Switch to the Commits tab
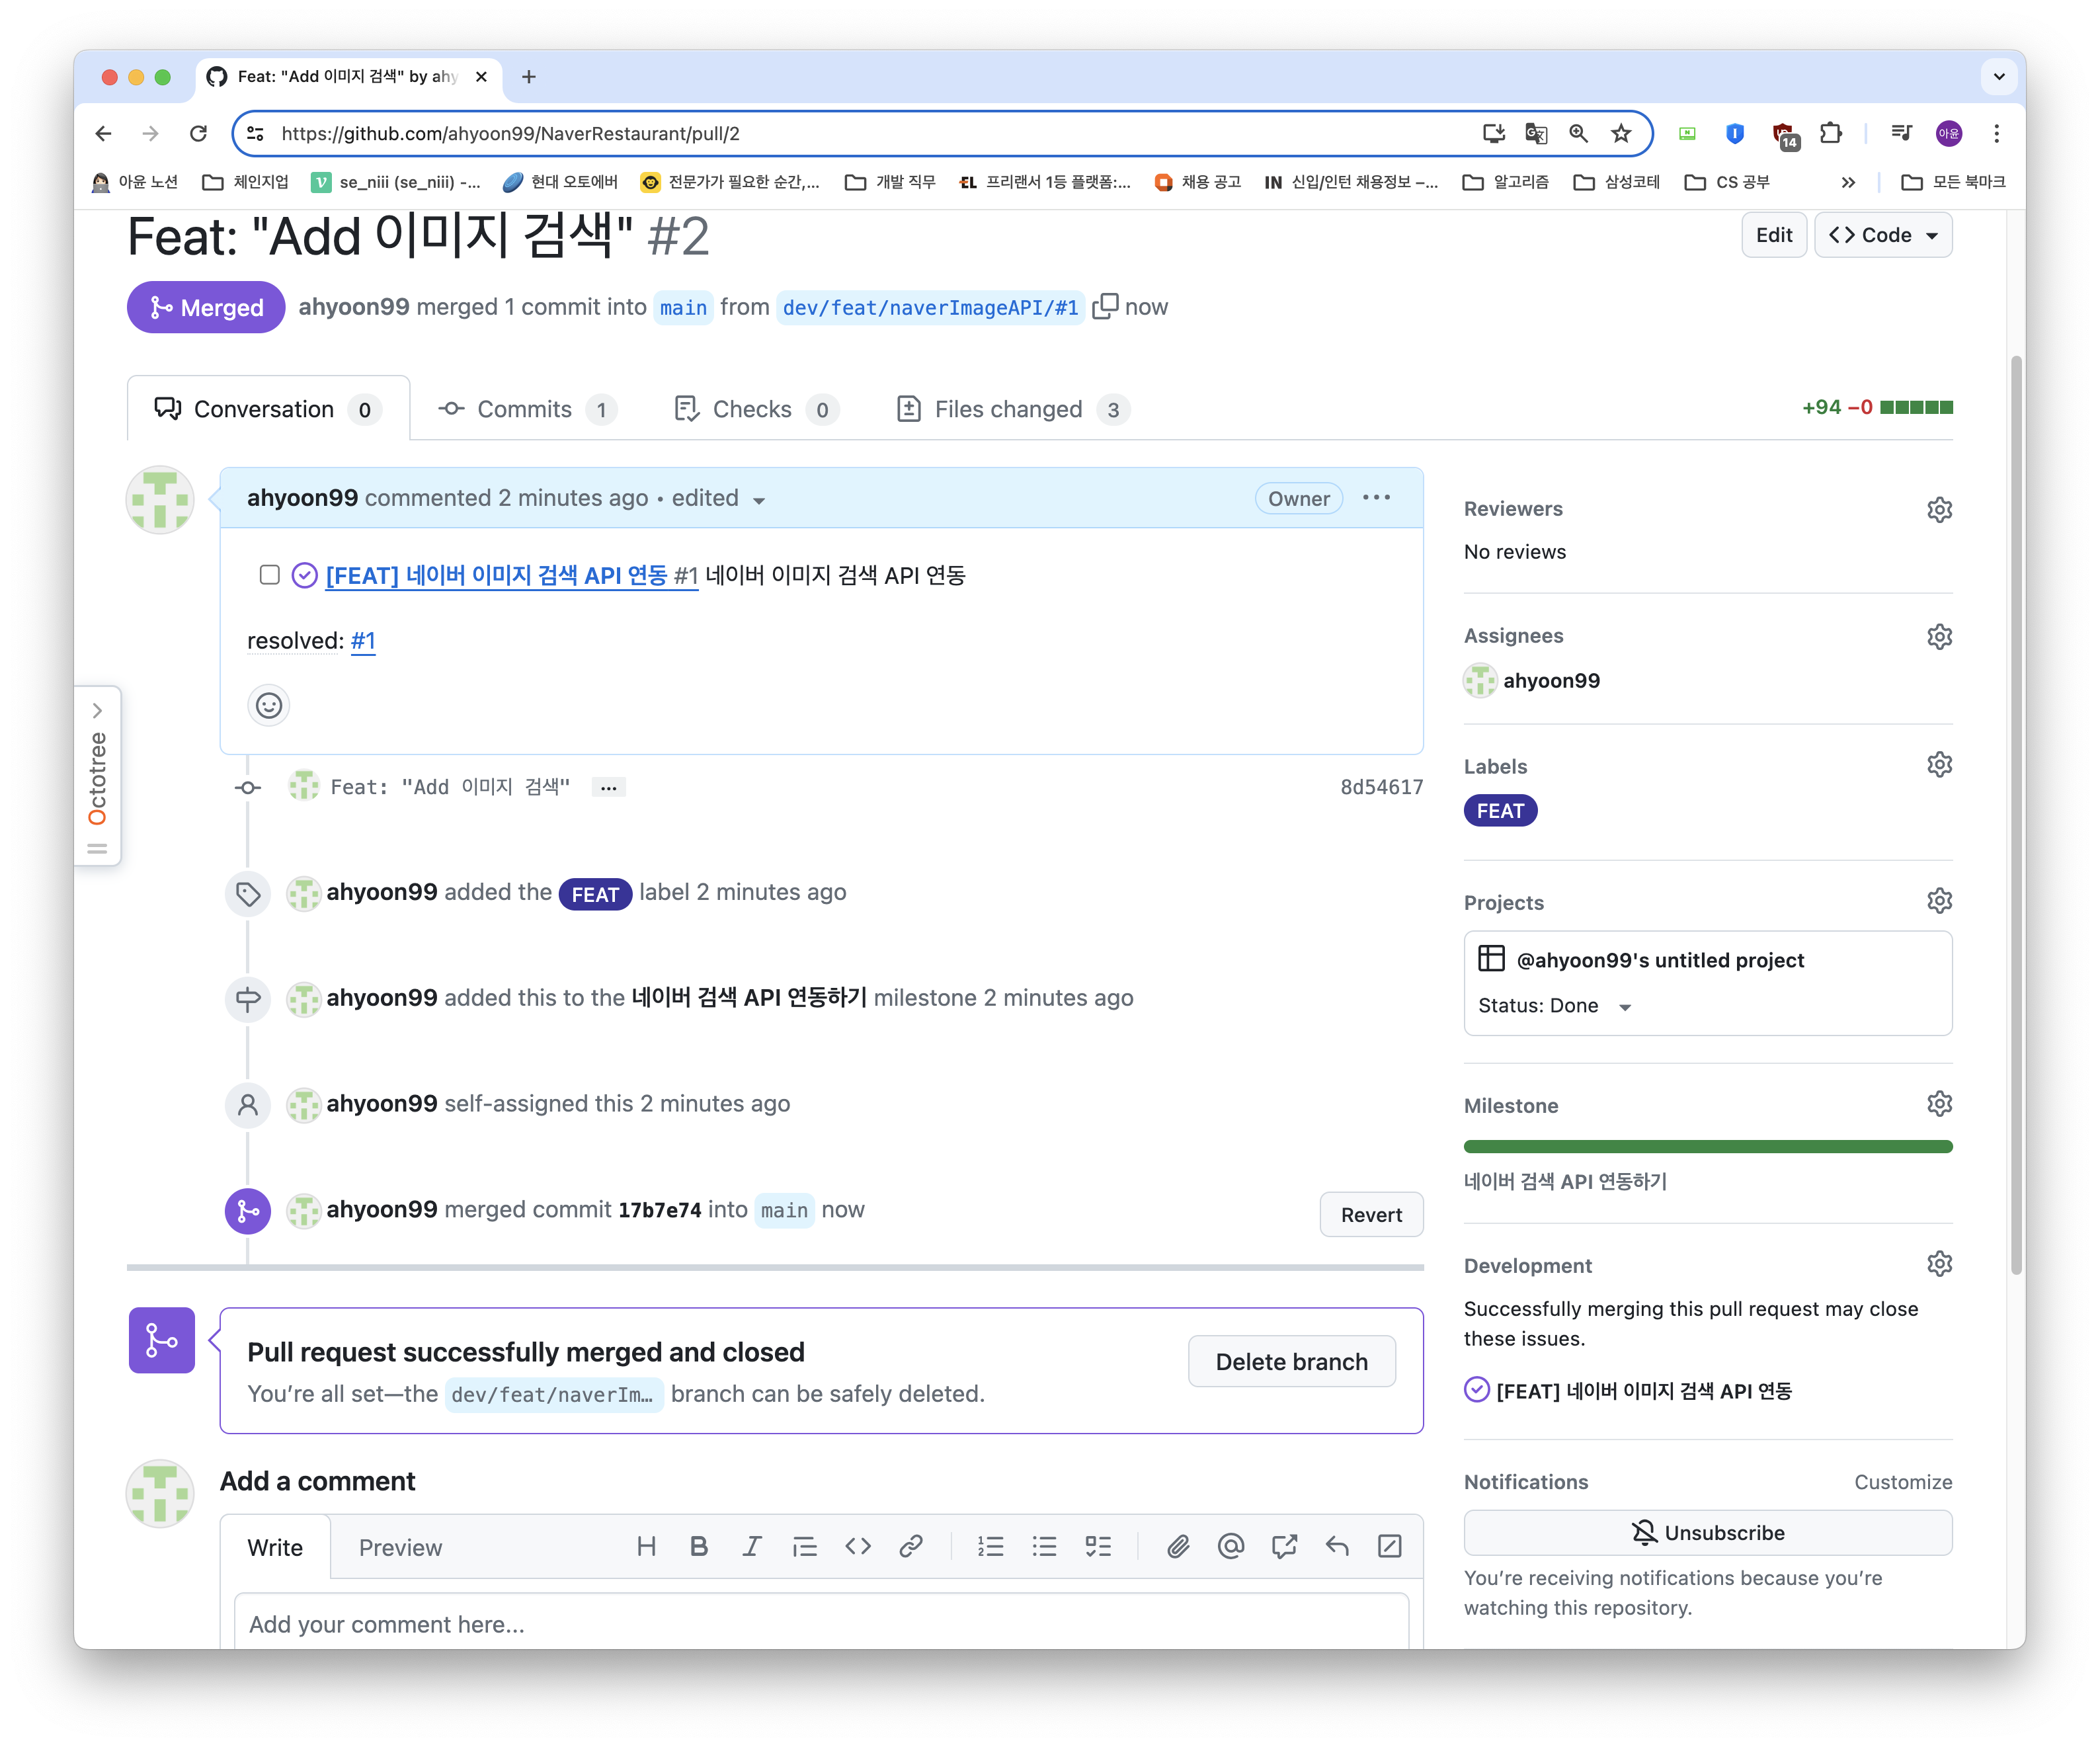The height and width of the screenshot is (1747, 2100). [526, 409]
